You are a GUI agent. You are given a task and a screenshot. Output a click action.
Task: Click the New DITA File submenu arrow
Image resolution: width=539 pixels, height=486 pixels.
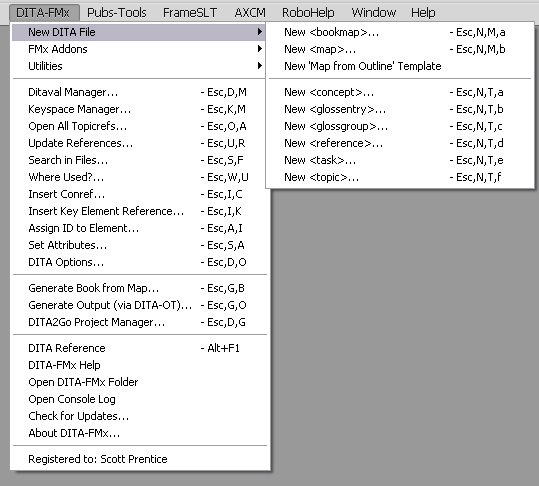260,32
